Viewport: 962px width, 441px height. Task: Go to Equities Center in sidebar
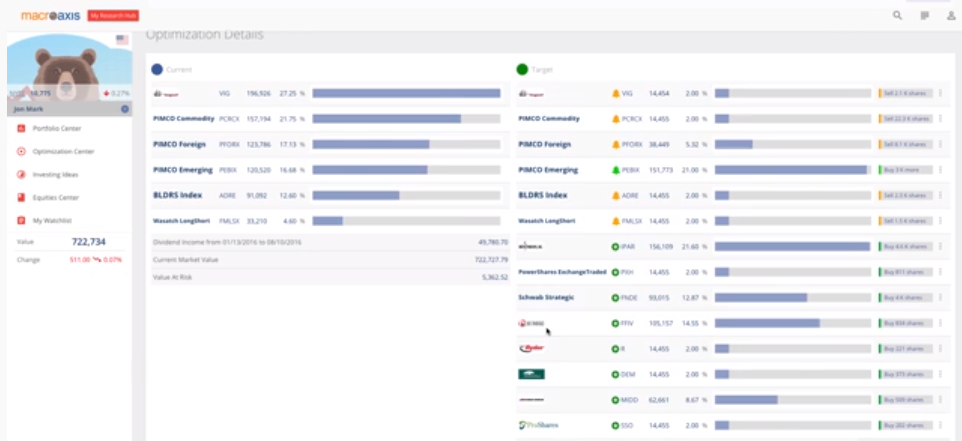click(x=56, y=197)
